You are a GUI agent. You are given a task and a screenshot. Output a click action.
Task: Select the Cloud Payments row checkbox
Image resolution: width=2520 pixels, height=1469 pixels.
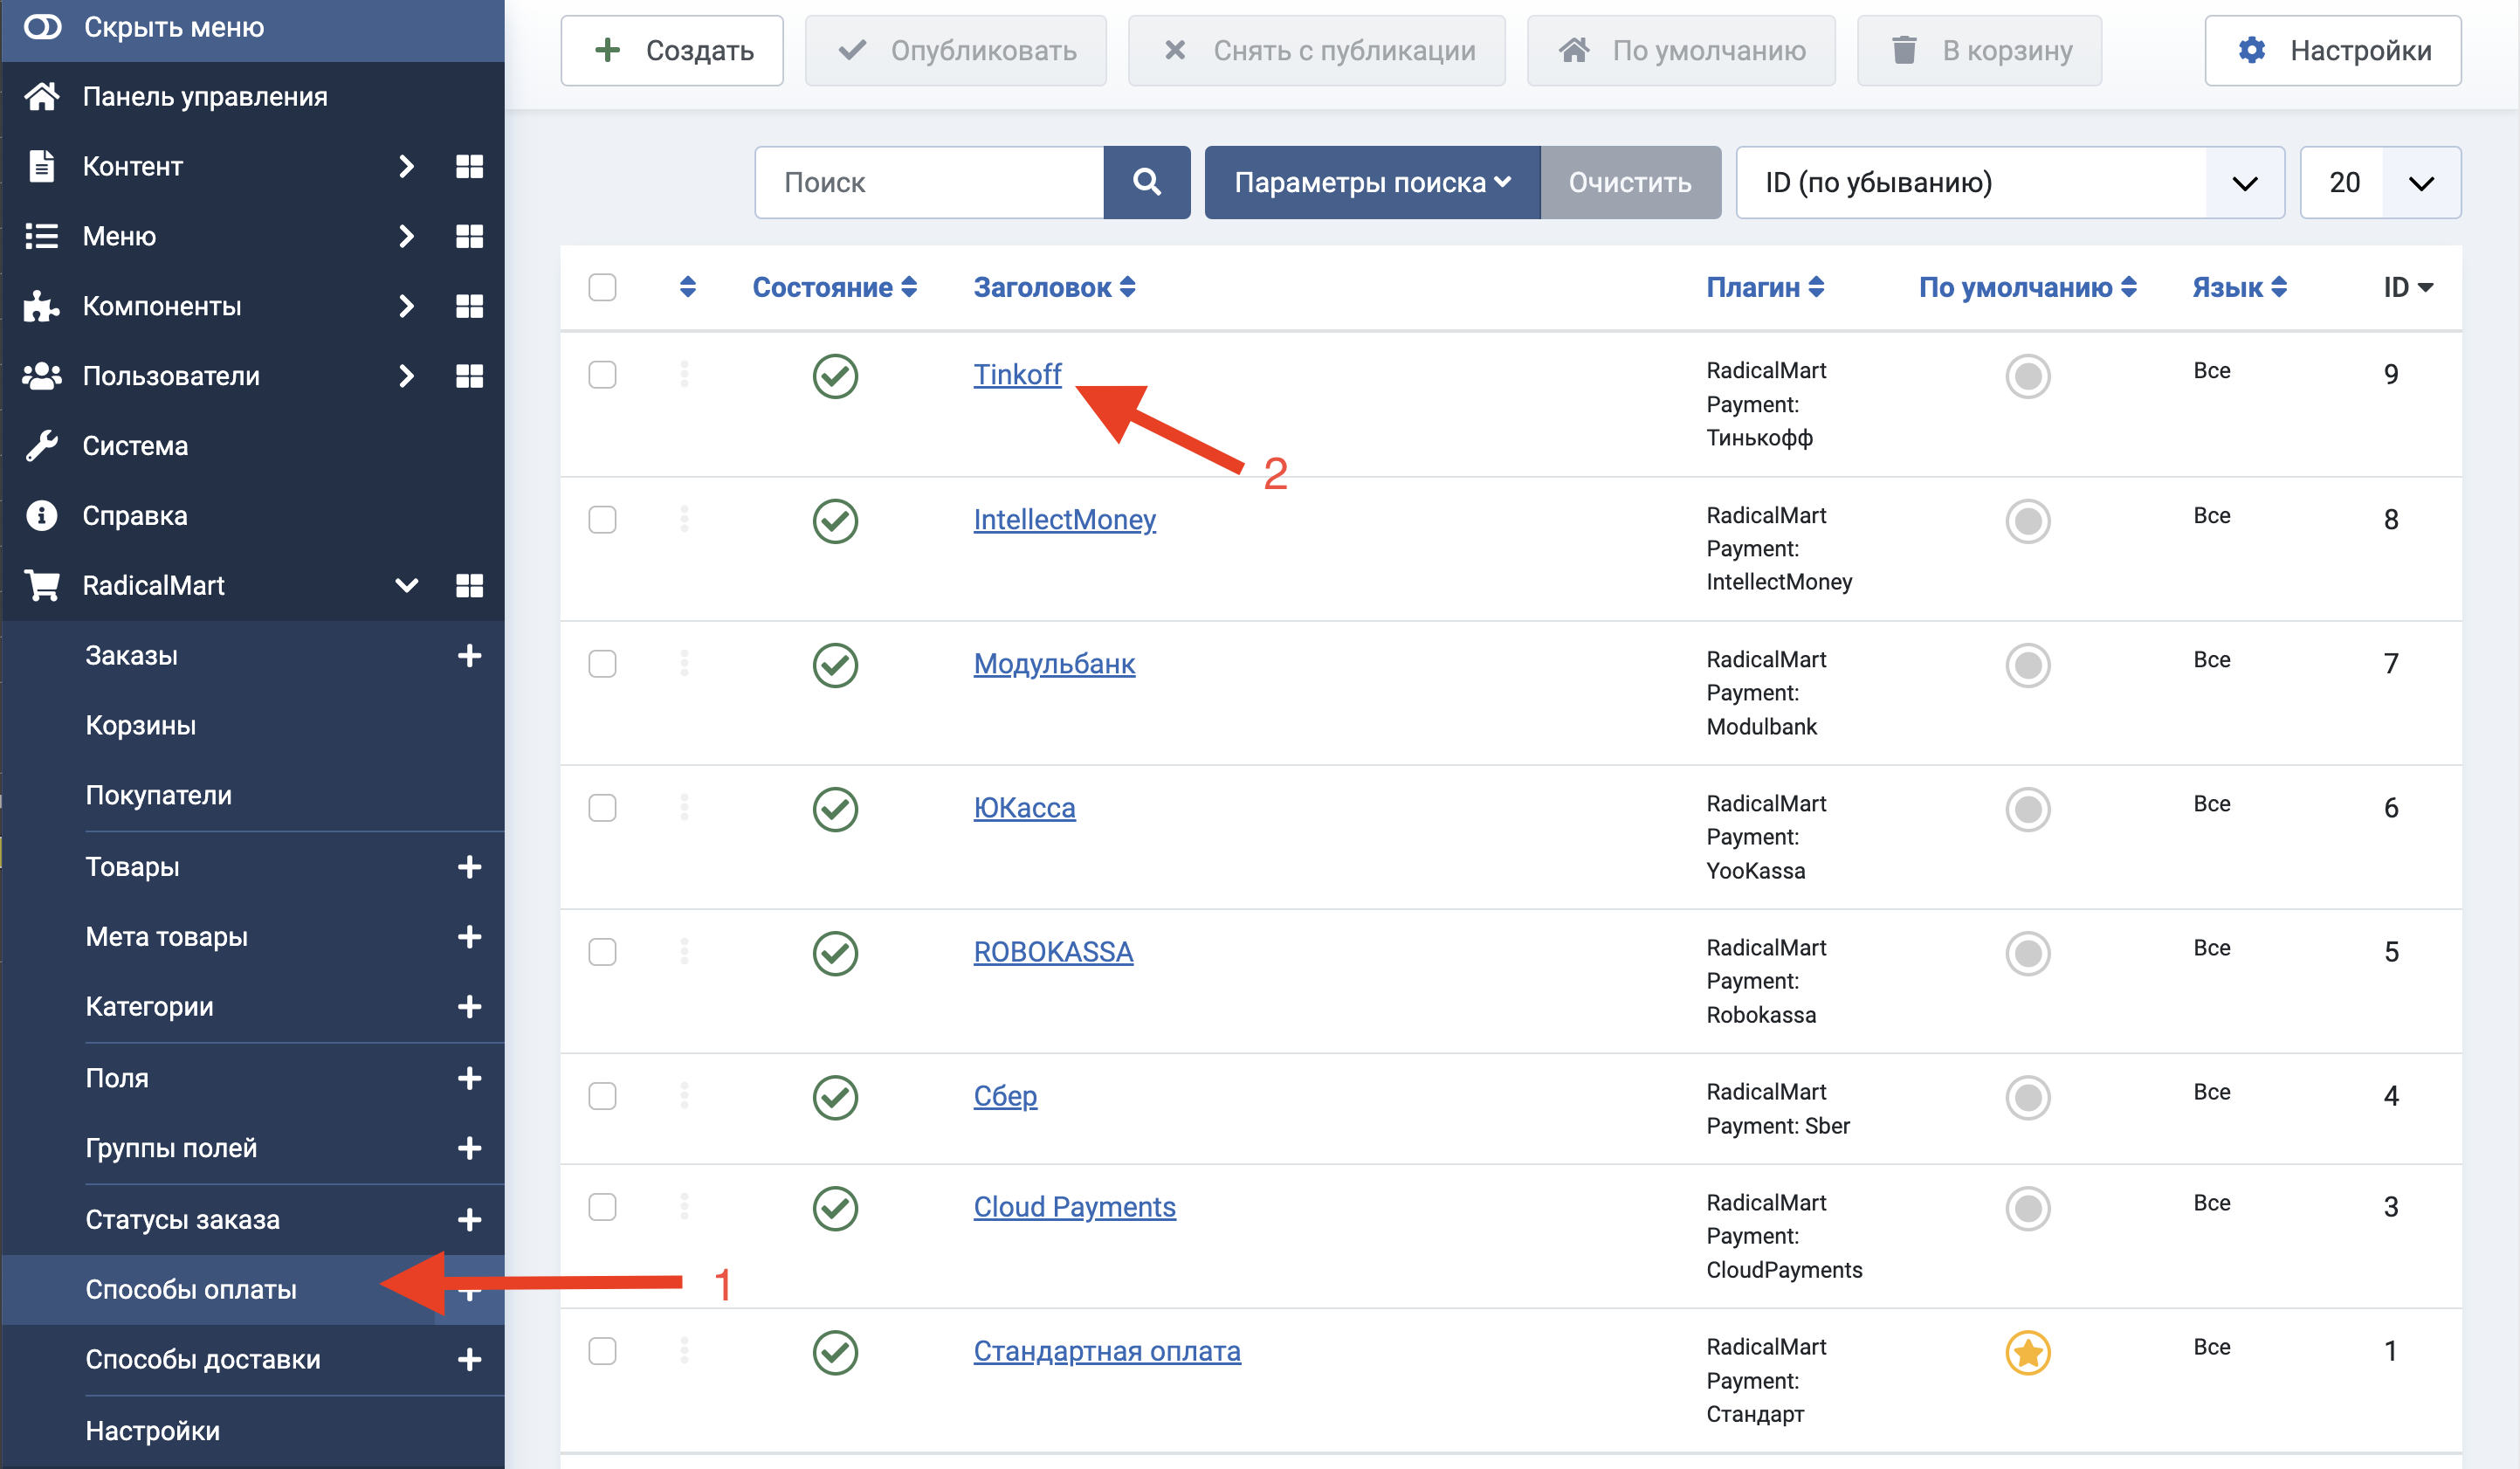[602, 1207]
